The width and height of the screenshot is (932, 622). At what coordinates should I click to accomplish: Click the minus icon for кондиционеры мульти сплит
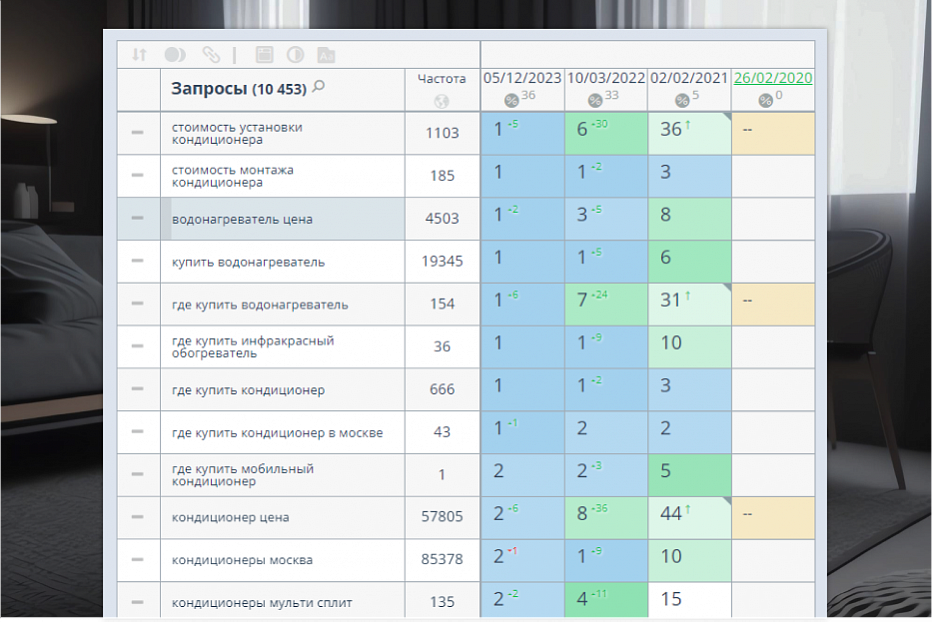click(137, 602)
